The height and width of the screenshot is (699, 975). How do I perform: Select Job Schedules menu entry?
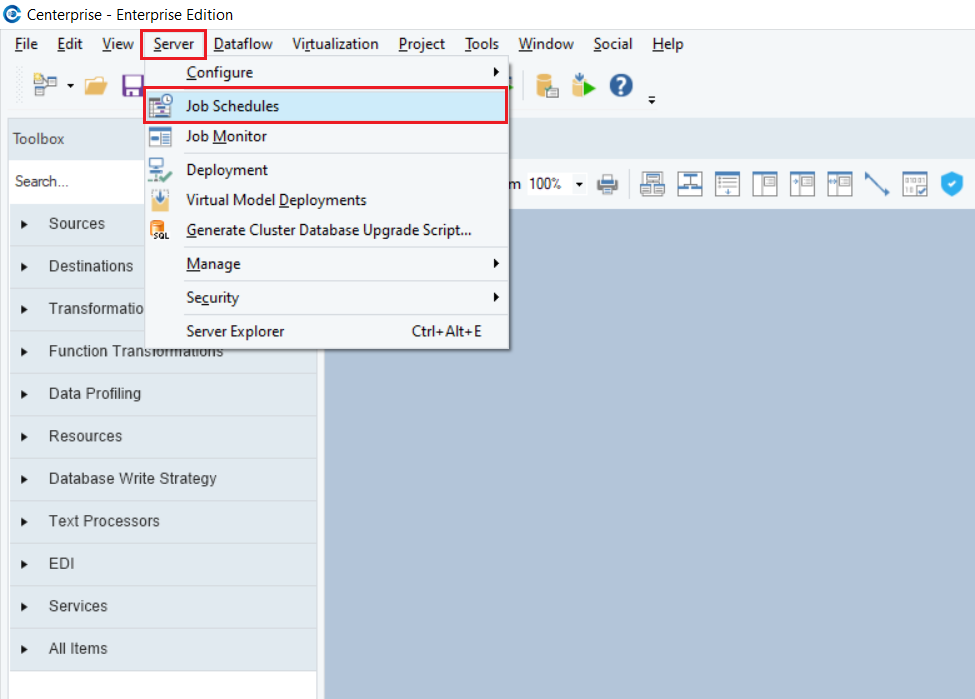pyautogui.click(x=326, y=106)
